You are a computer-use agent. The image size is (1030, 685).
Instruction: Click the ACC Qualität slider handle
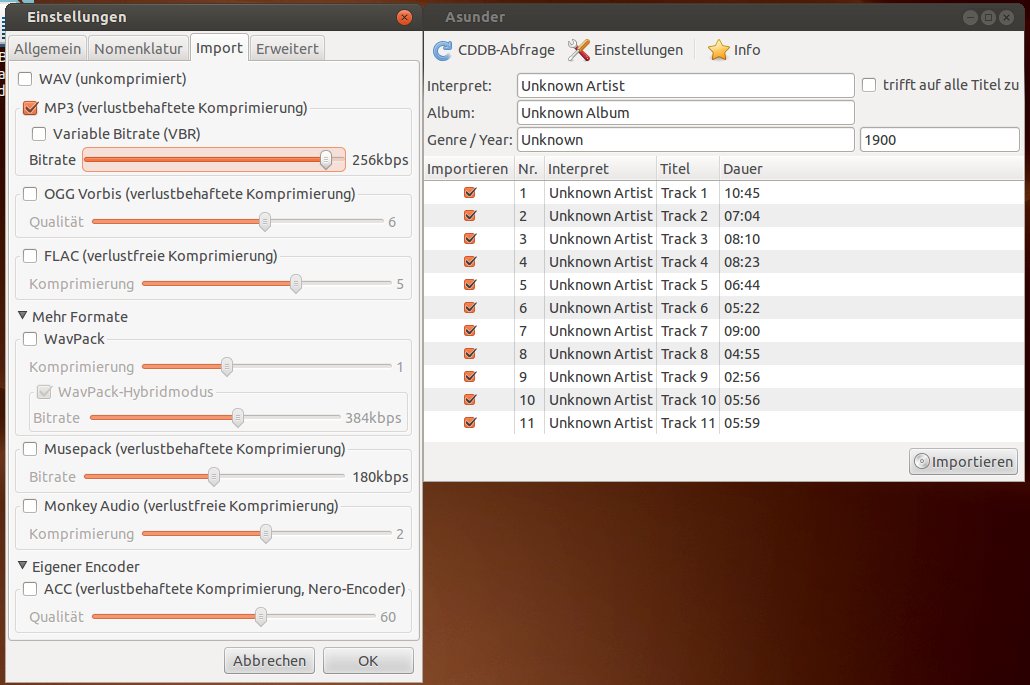tap(261, 617)
